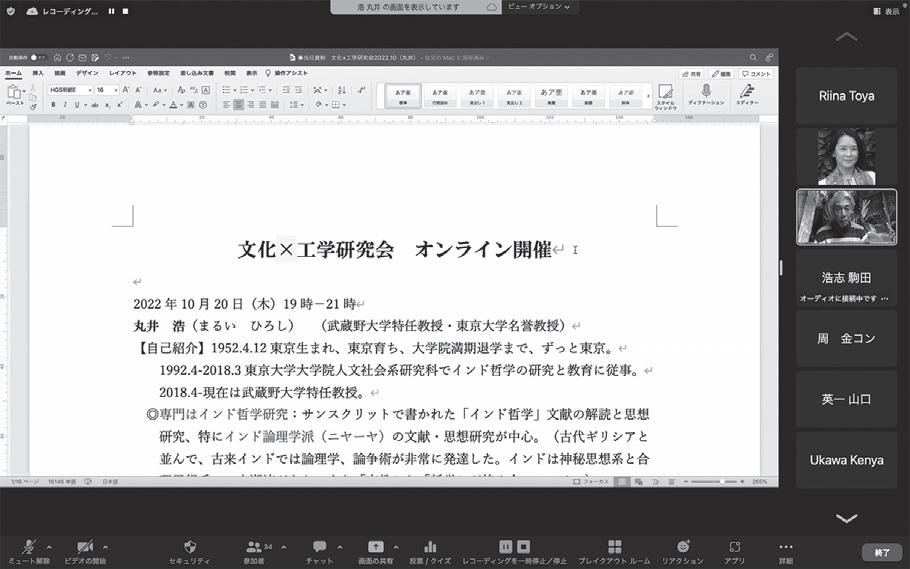The height and width of the screenshot is (569, 910).
Task: Toggle strikethrough formatting
Action: 95,105
